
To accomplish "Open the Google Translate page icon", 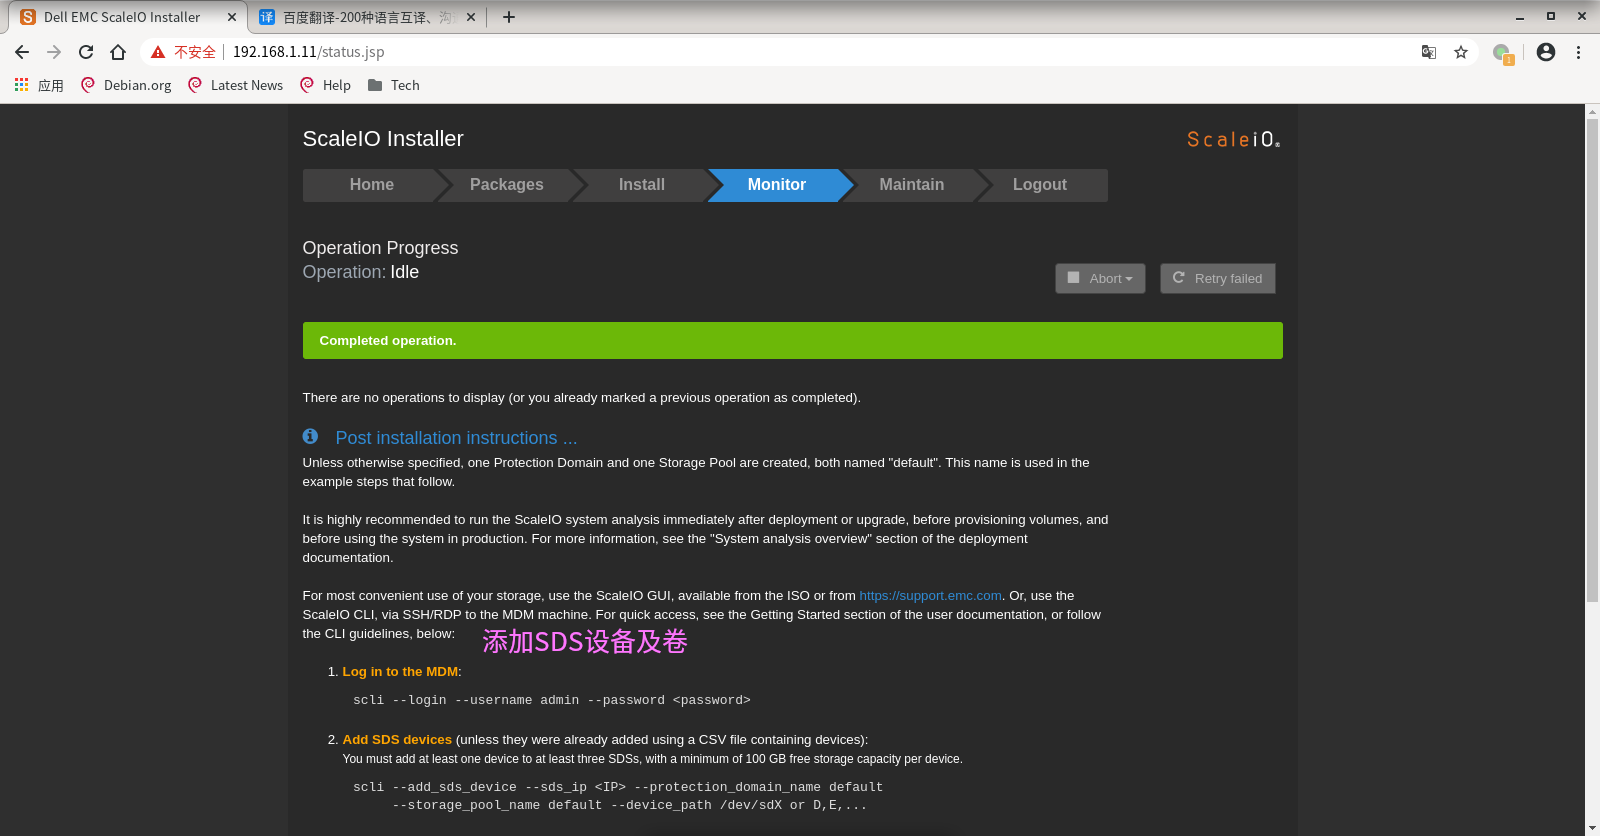I will pyautogui.click(x=1429, y=52).
